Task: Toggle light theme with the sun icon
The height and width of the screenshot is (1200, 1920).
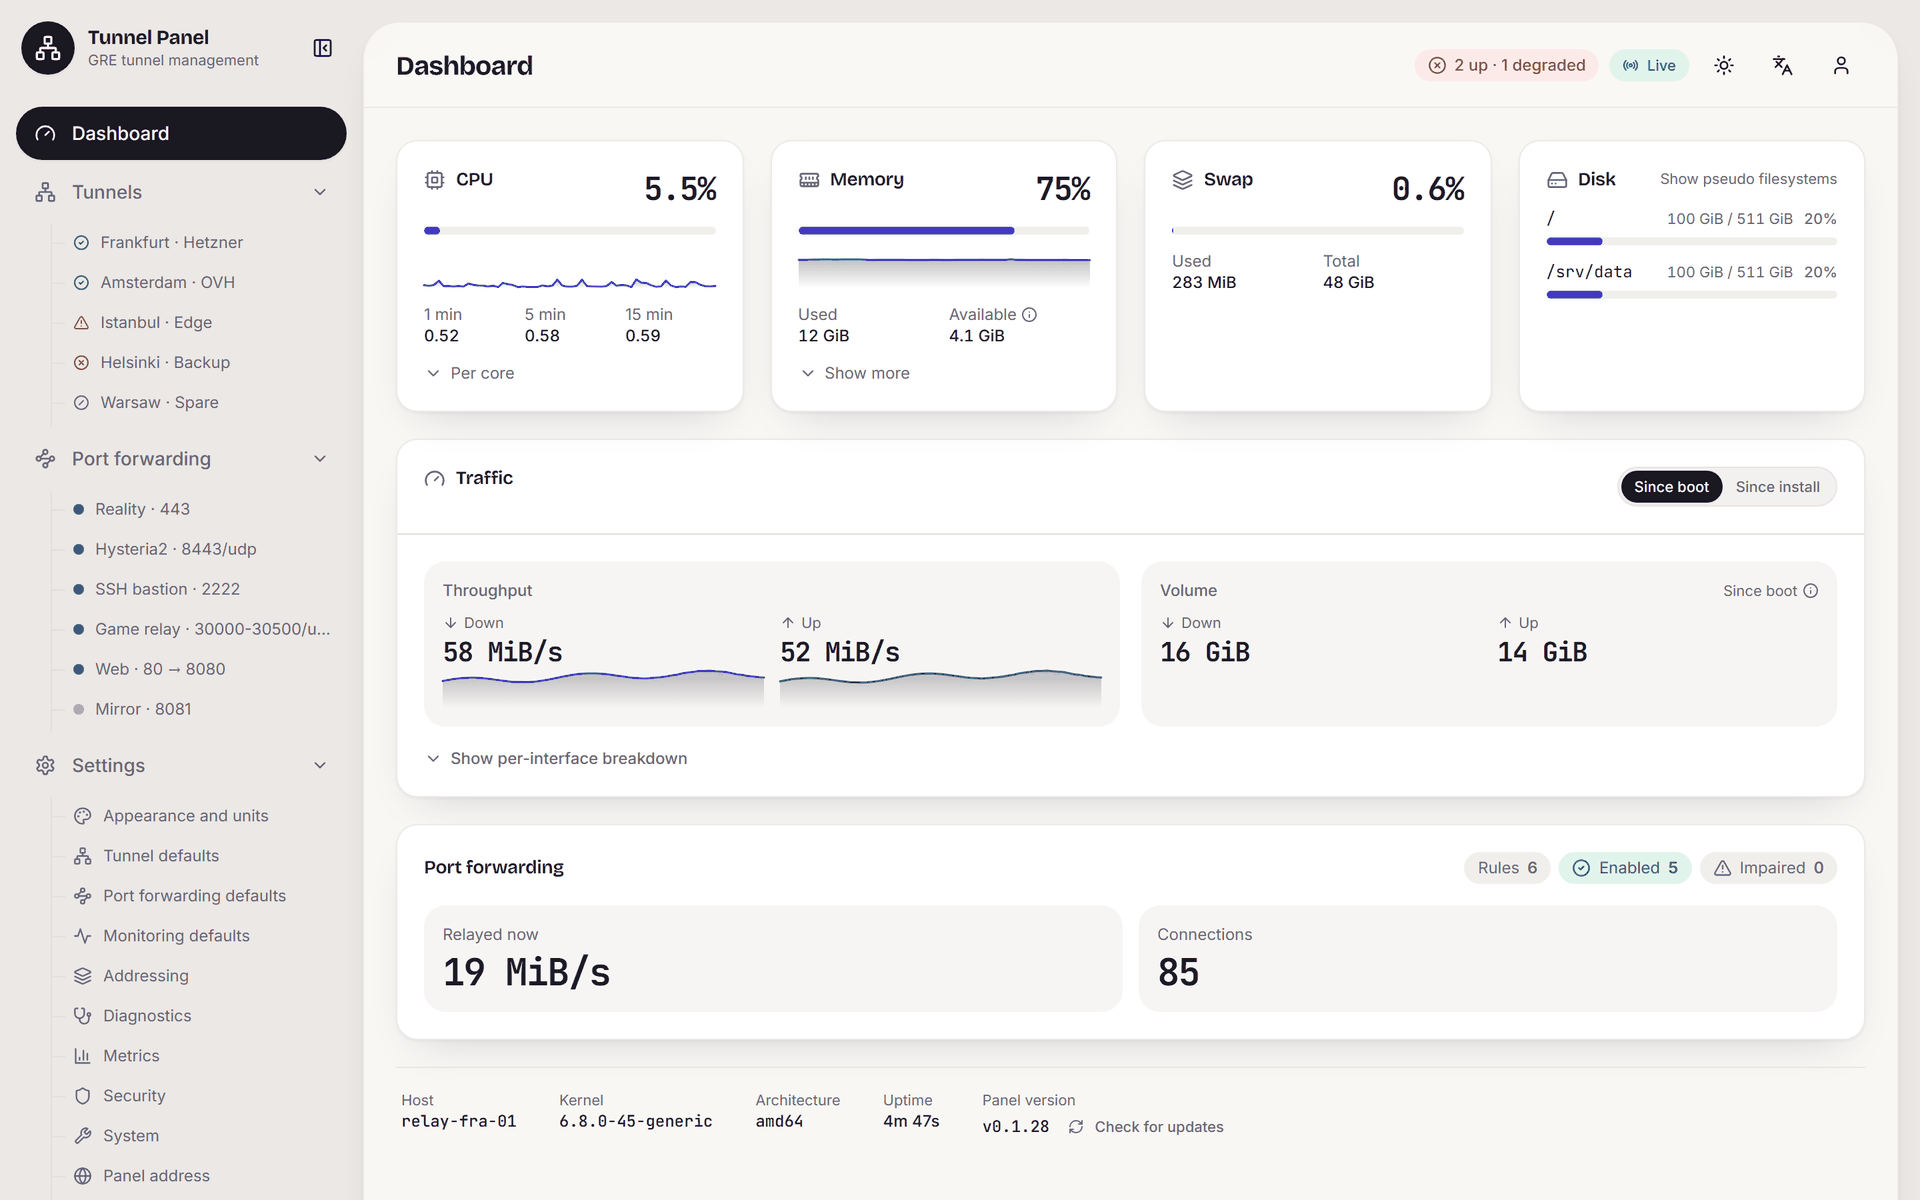Action: 1724,65
